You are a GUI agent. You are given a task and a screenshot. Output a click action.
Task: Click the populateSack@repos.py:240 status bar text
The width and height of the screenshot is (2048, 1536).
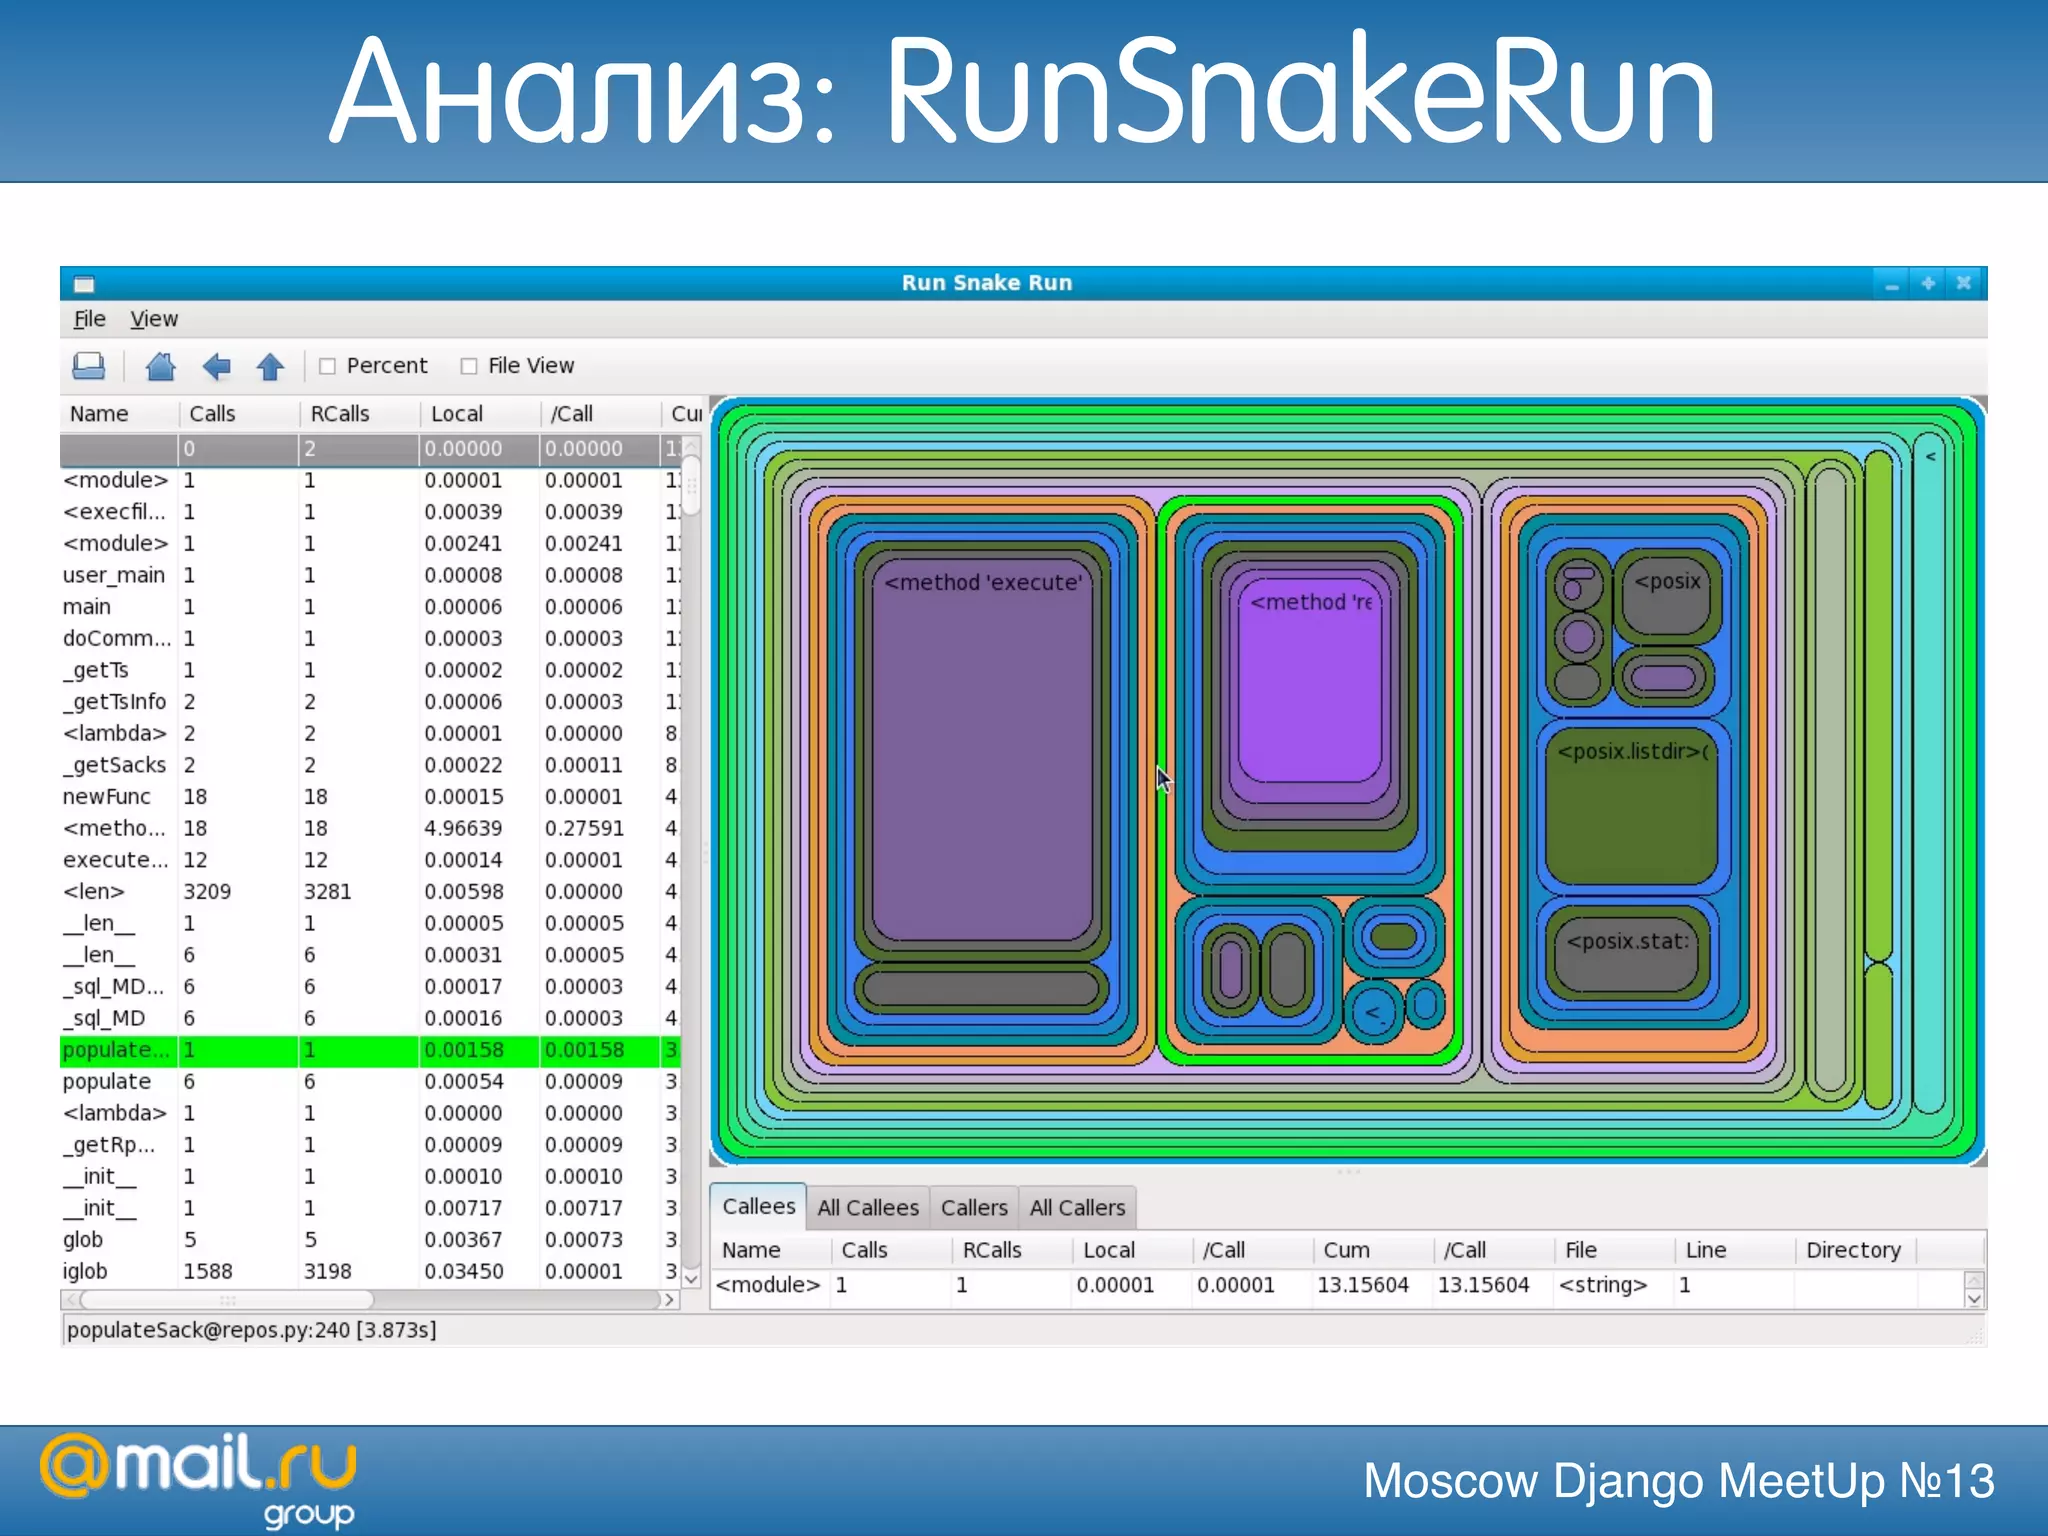pyautogui.click(x=252, y=1330)
